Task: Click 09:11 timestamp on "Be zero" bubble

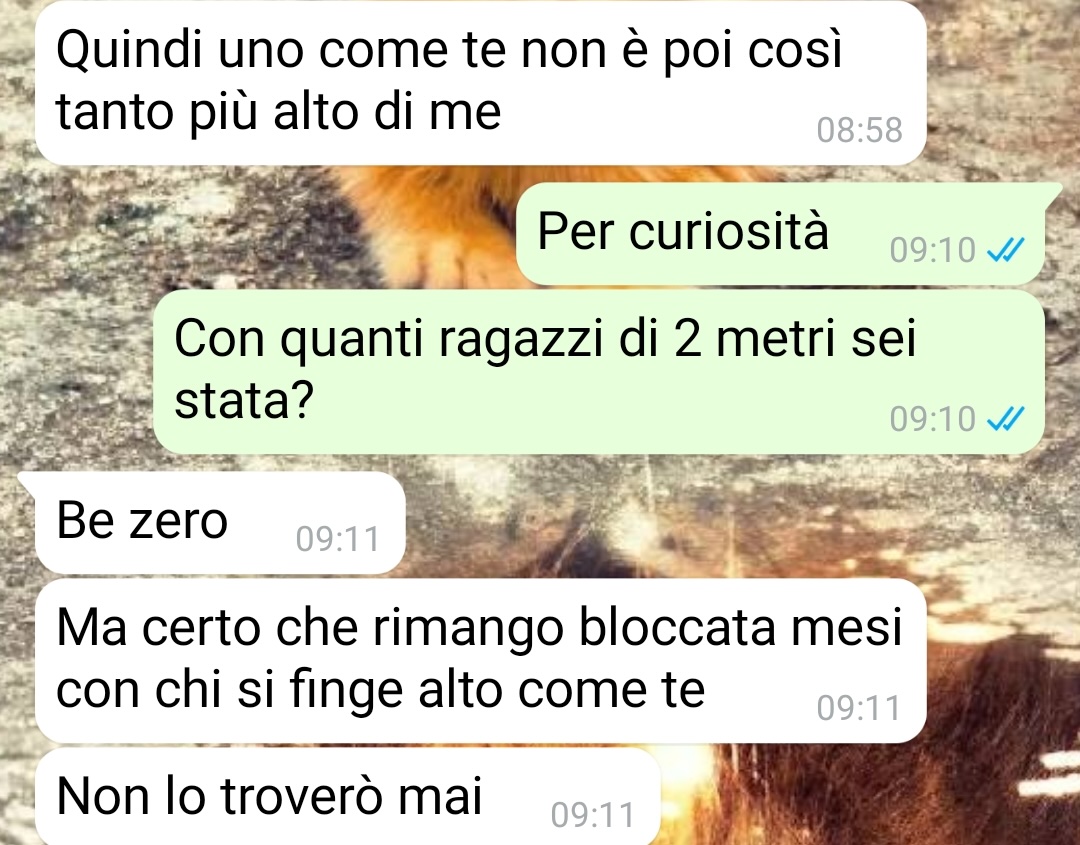Action: (x=338, y=539)
